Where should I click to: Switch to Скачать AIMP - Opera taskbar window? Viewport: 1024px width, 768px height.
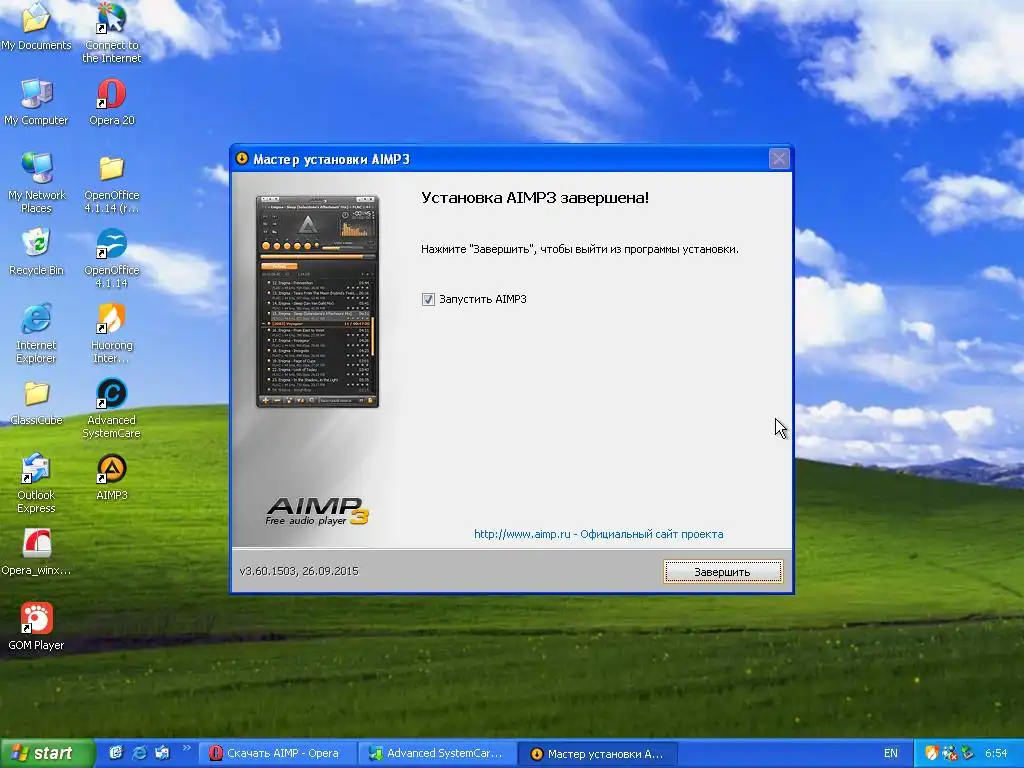pos(276,754)
